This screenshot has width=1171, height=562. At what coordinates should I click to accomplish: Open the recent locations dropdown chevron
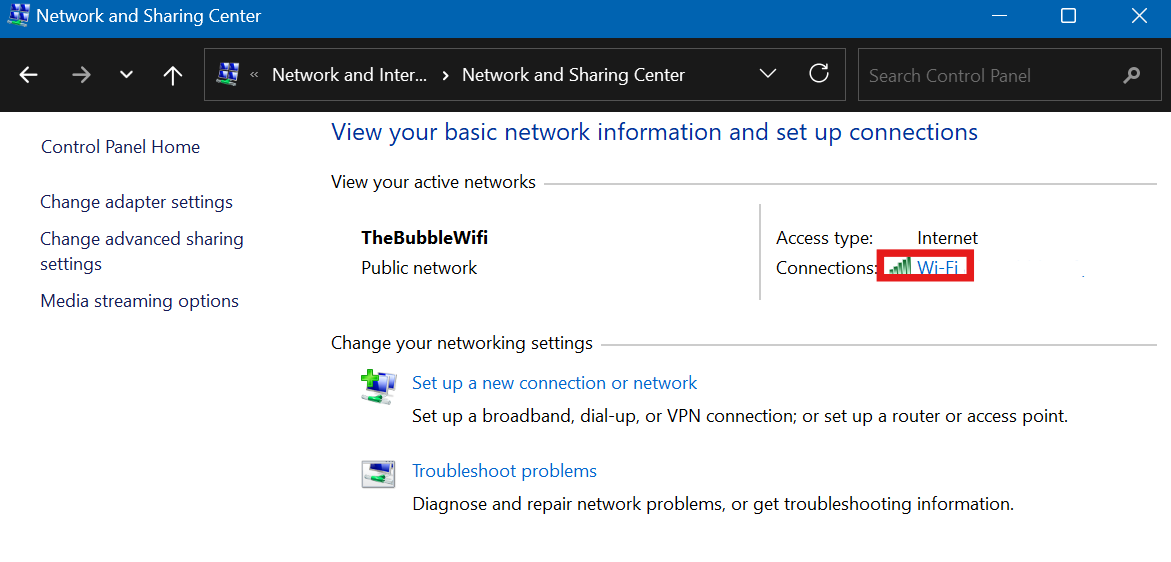126,75
